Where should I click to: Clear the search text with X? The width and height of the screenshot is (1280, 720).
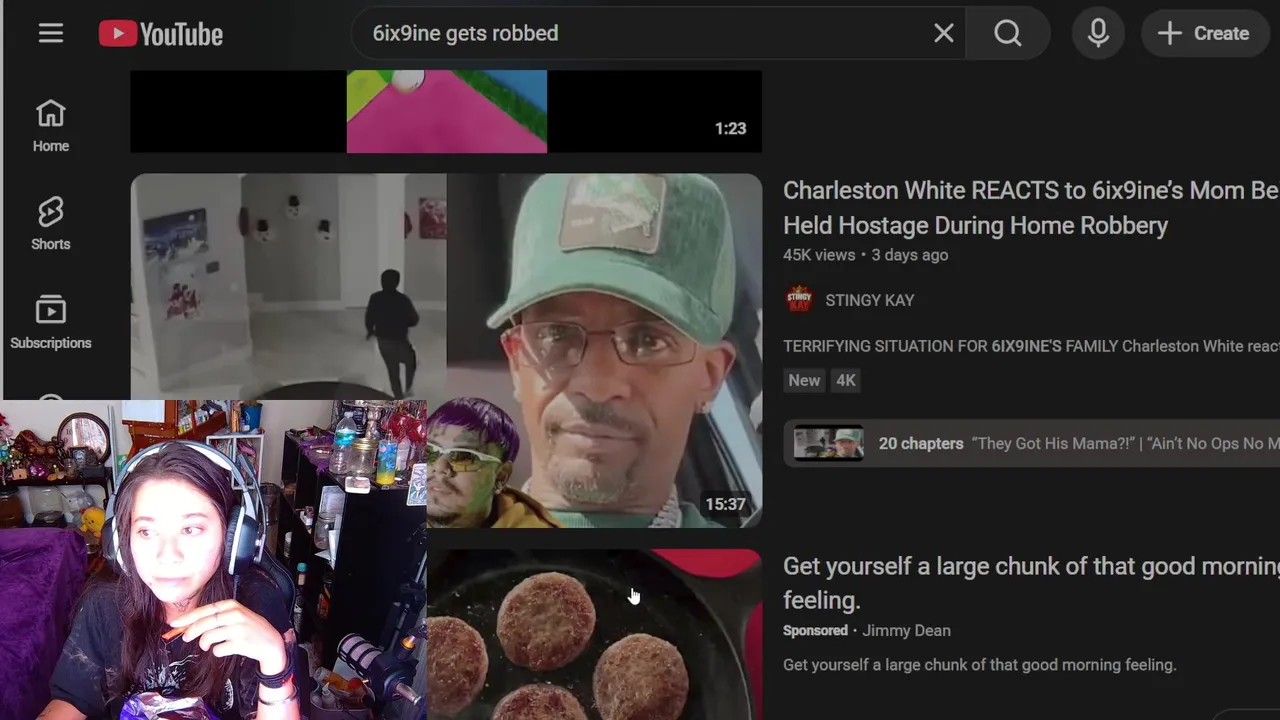[x=943, y=33]
